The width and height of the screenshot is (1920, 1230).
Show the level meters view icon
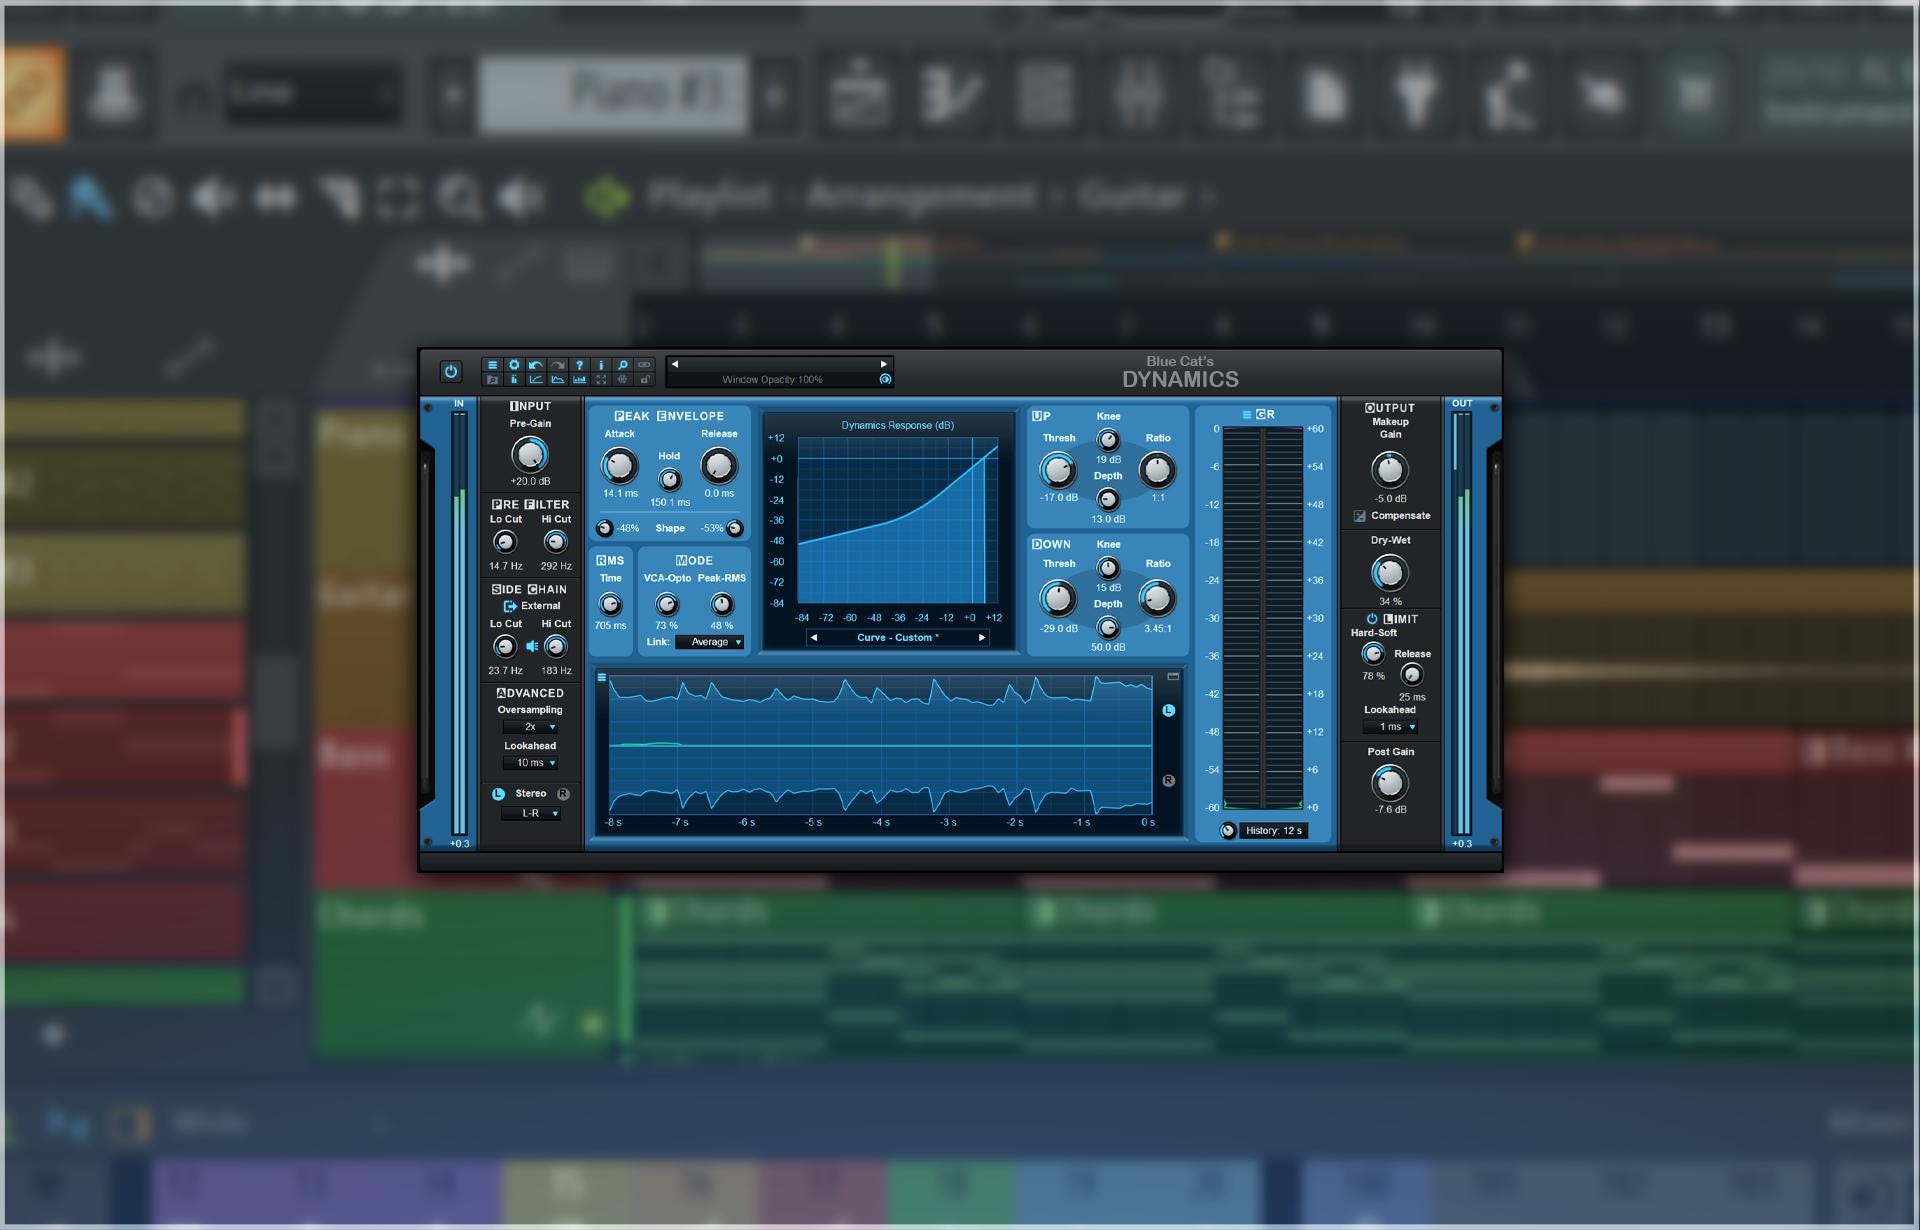click(579, 380)
